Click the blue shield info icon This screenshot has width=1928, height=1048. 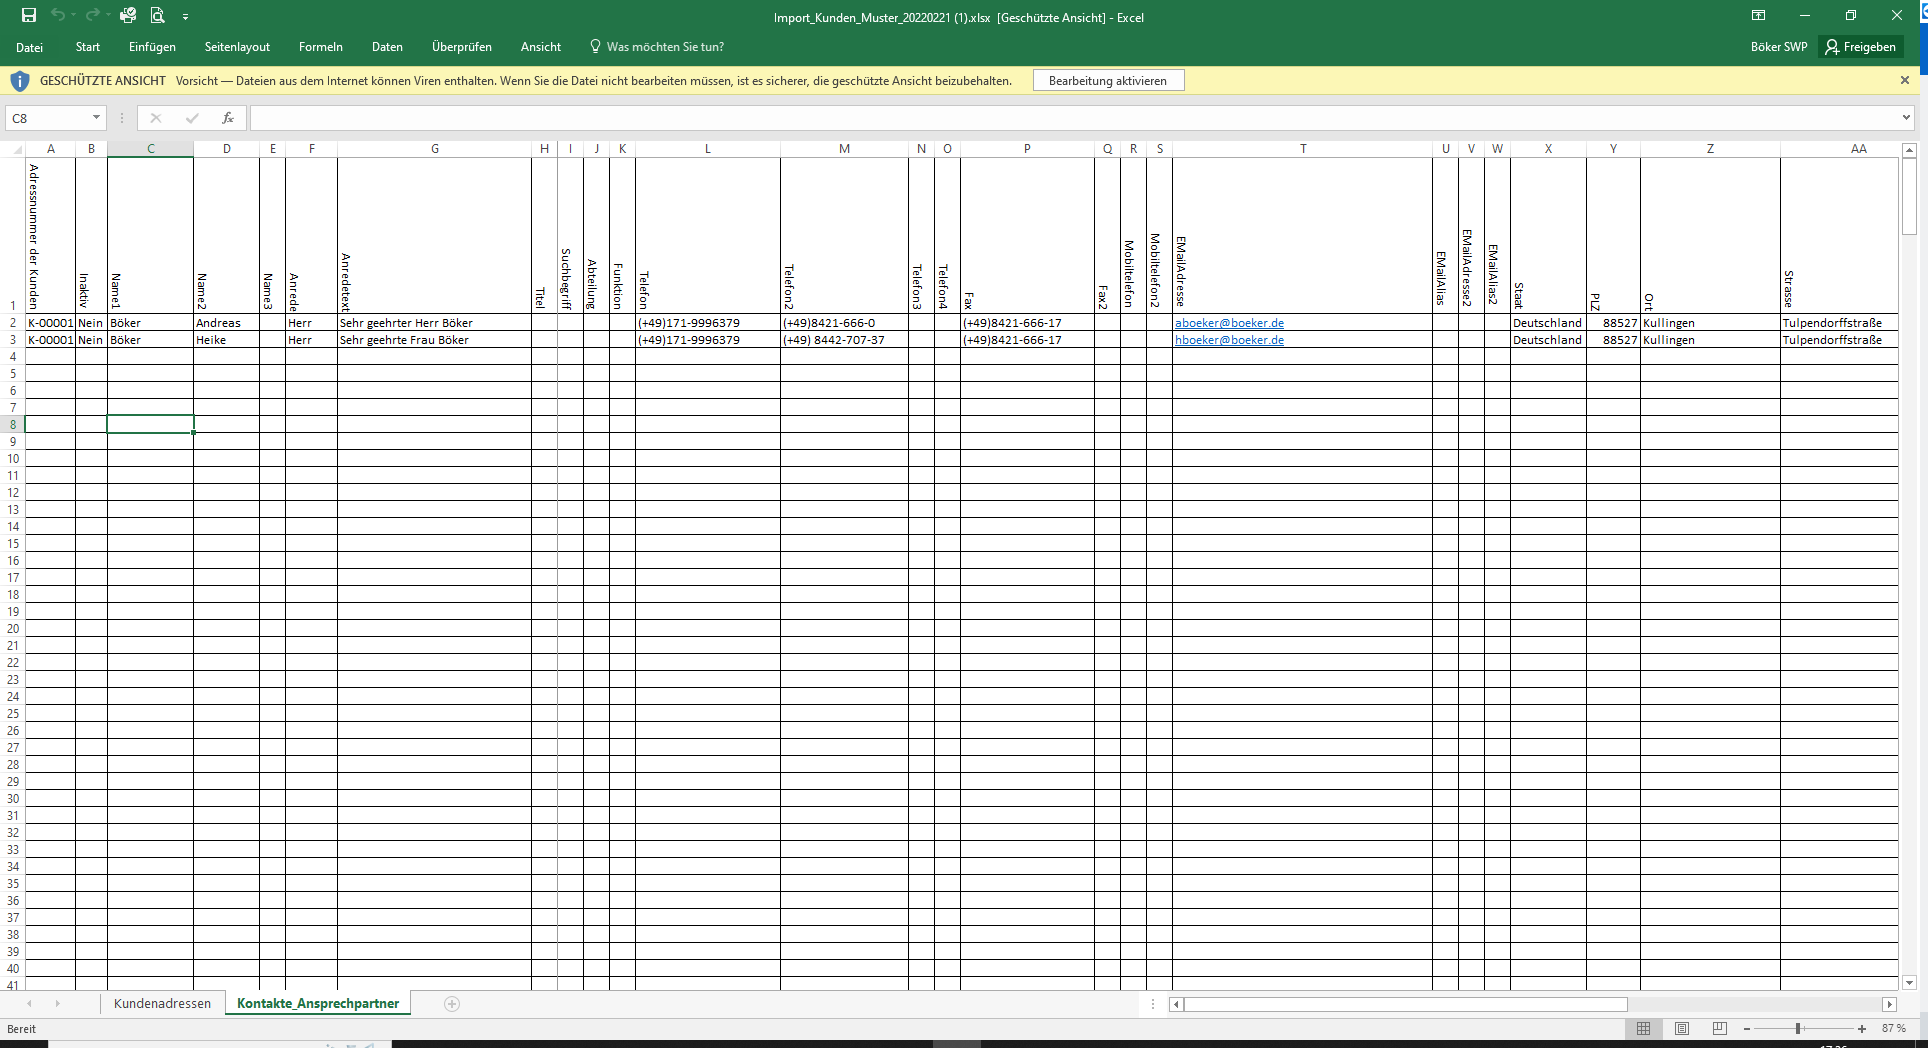coord(19,81)
